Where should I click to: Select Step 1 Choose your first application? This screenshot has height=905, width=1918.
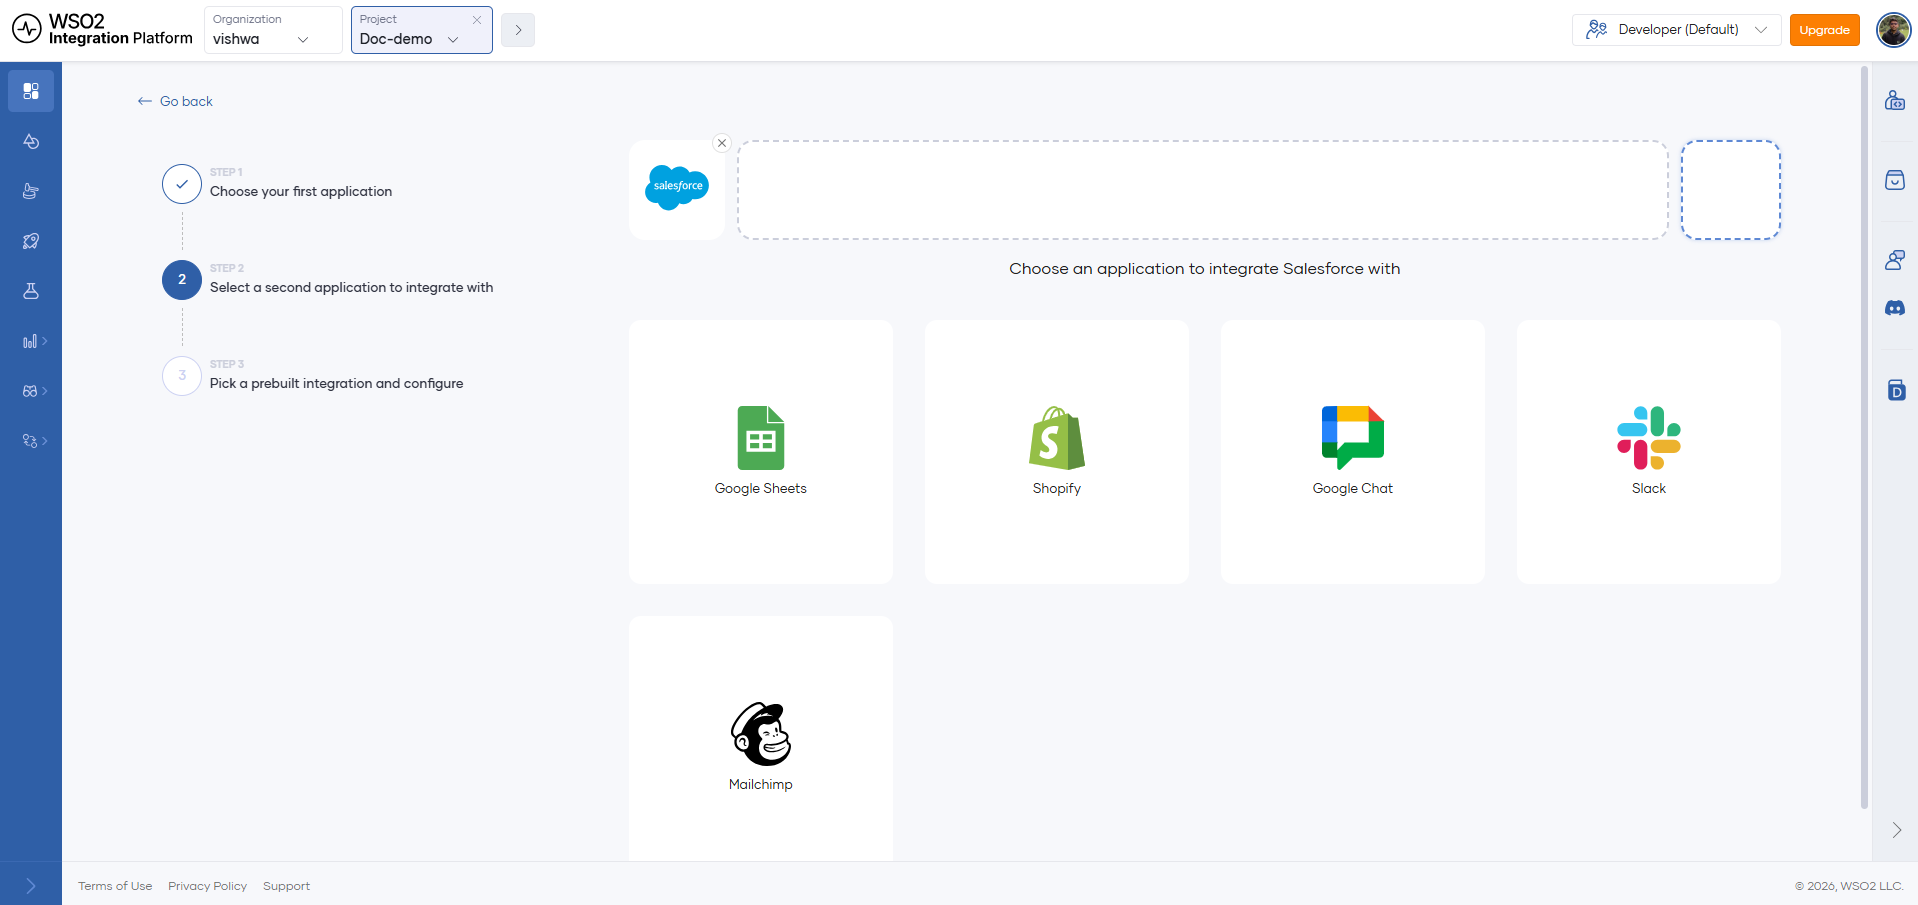pos(277,184)
